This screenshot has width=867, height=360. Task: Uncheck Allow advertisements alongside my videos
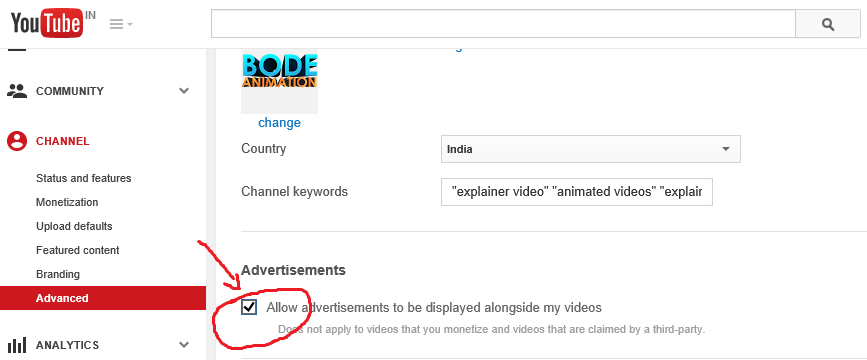pyautogui.click(x=249, y=307)
